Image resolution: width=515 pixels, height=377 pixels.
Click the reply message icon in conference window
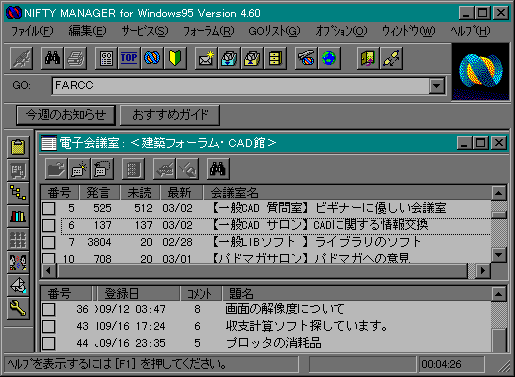[x=102, y=169]
